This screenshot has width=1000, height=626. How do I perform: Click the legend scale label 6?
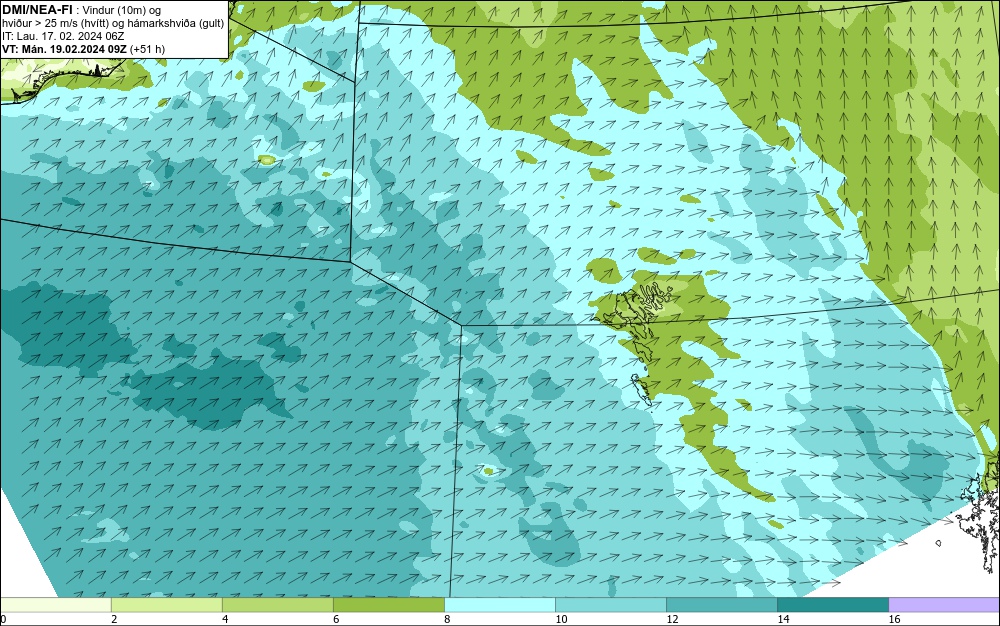pyautogui.click(x=336, y=619)
